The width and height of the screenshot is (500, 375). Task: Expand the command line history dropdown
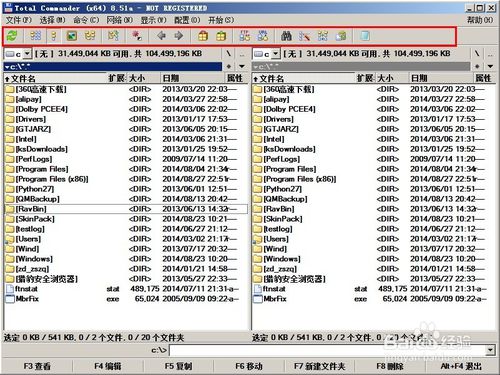click(490, 350)
